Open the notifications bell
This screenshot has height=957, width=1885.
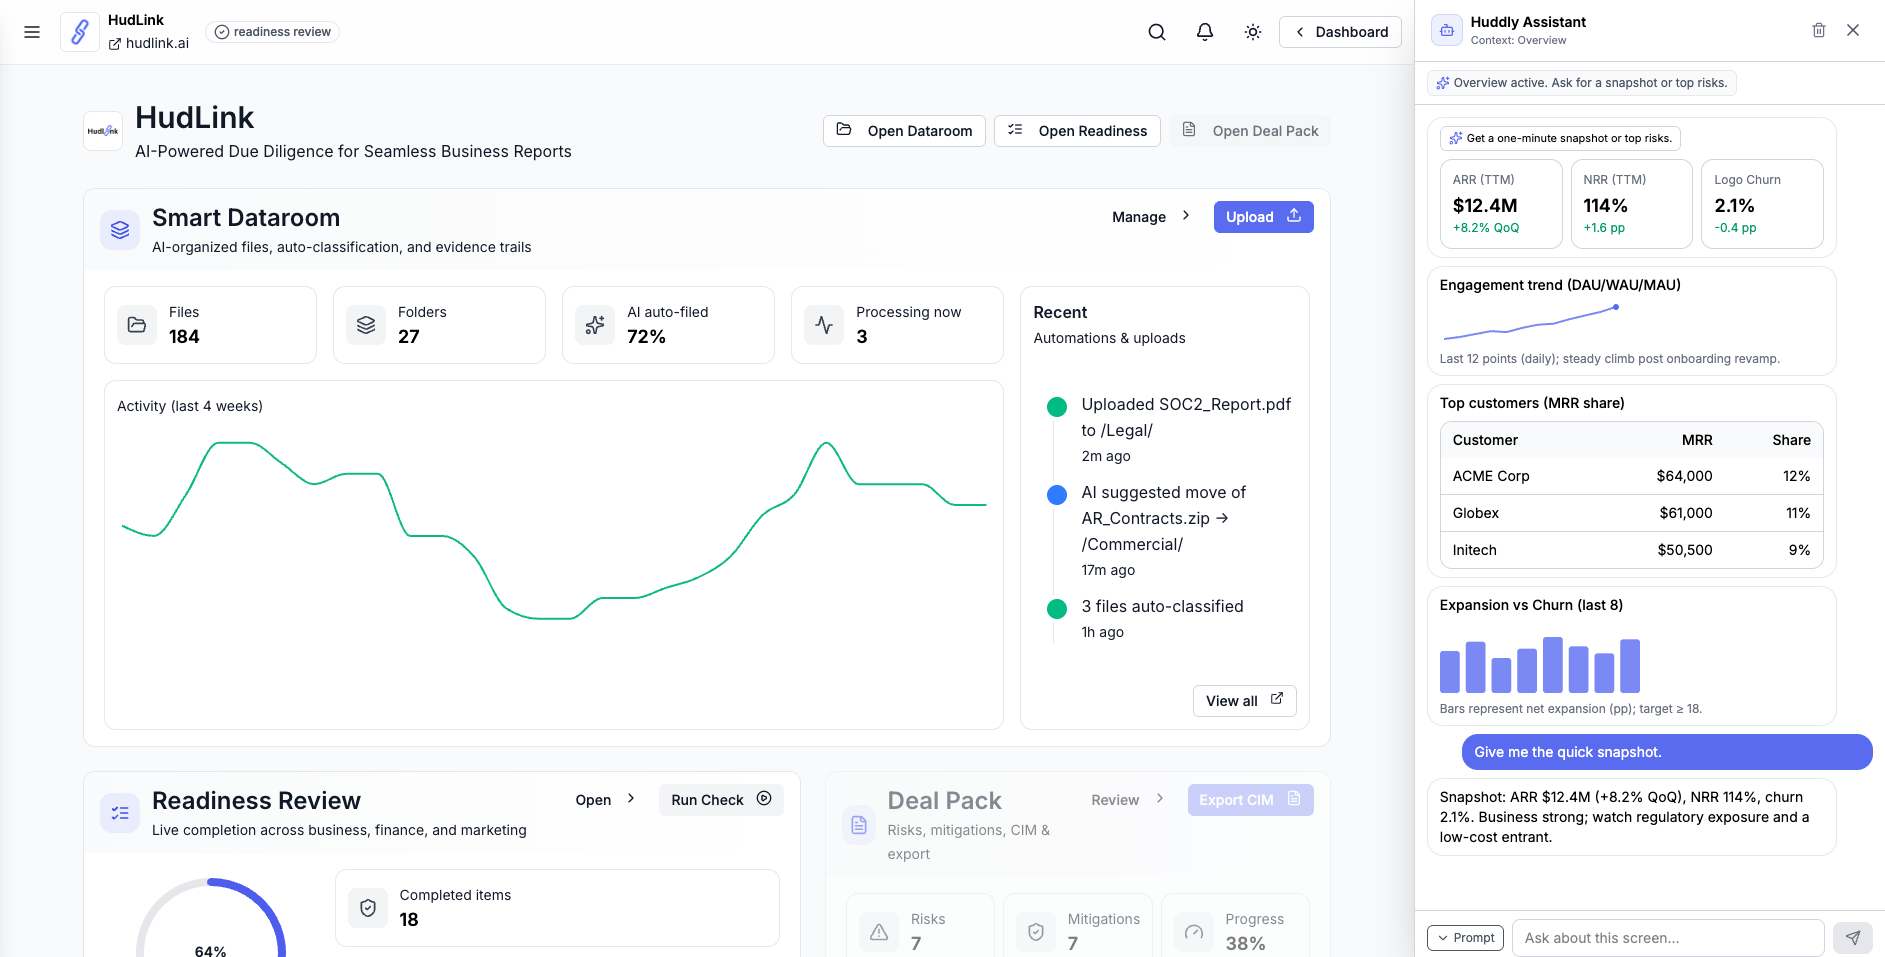pyautogui.click(x=1205, y=32)
